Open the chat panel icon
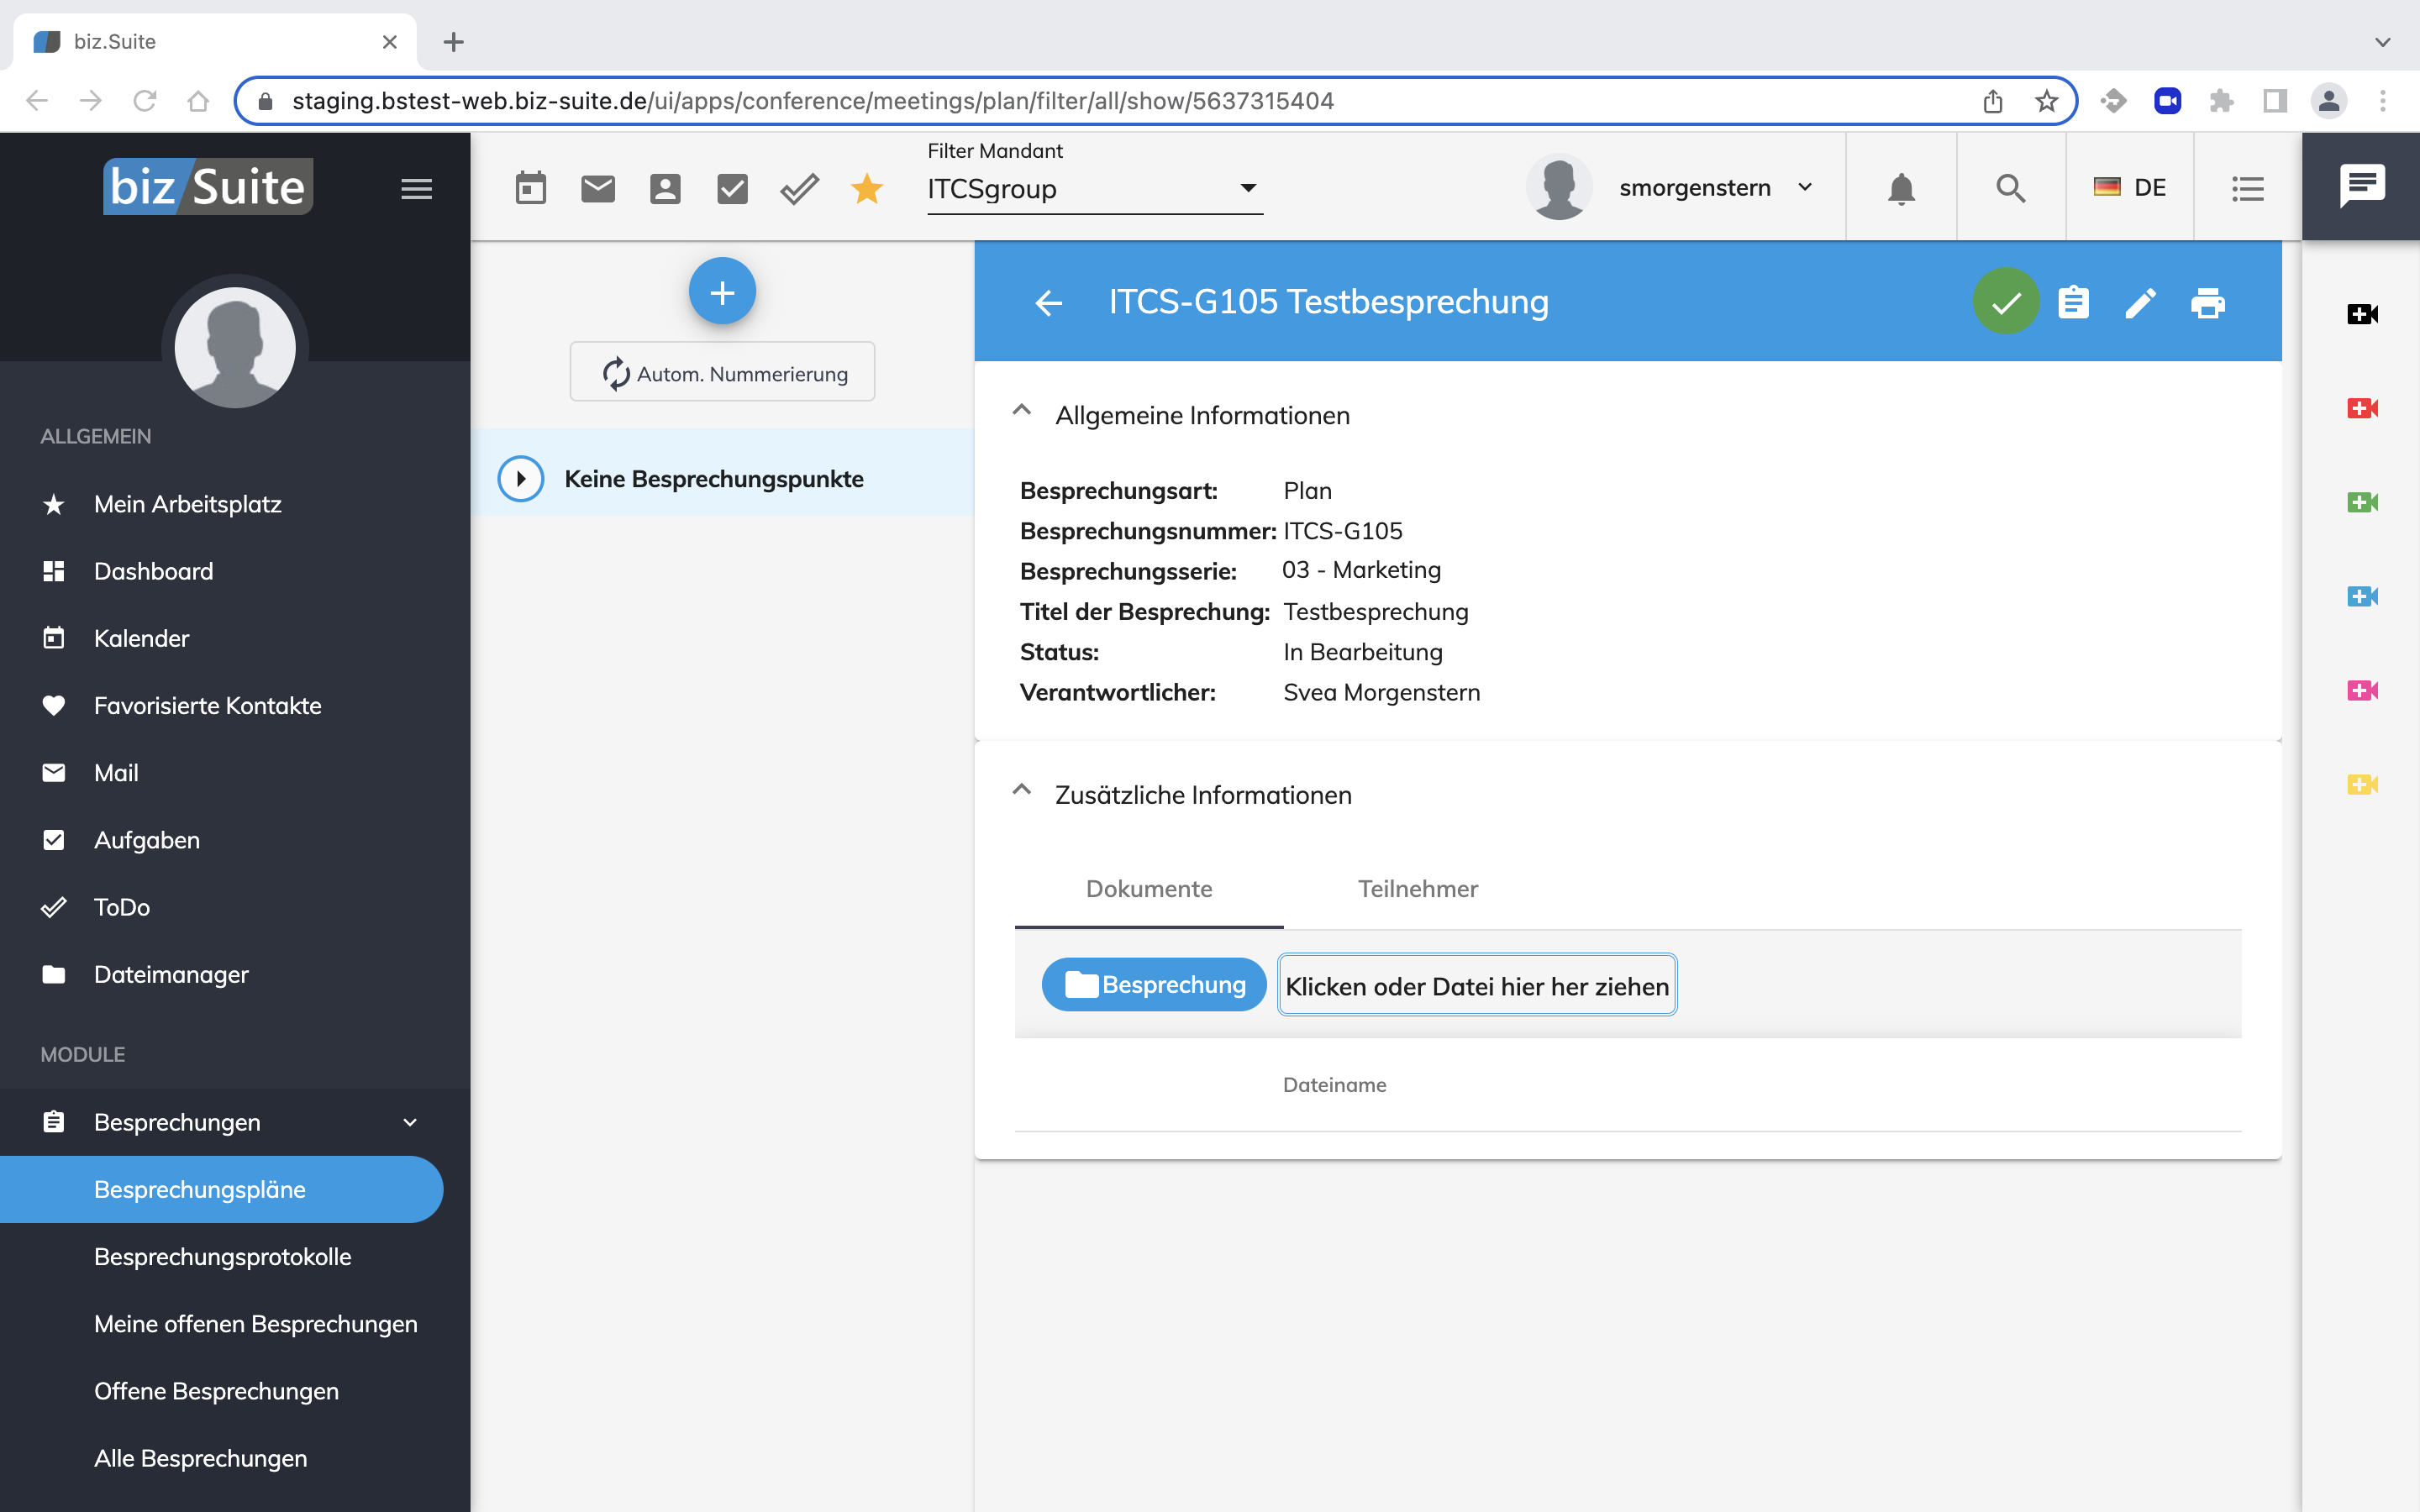The image size is (2420, 1512). pos(2362,186)
